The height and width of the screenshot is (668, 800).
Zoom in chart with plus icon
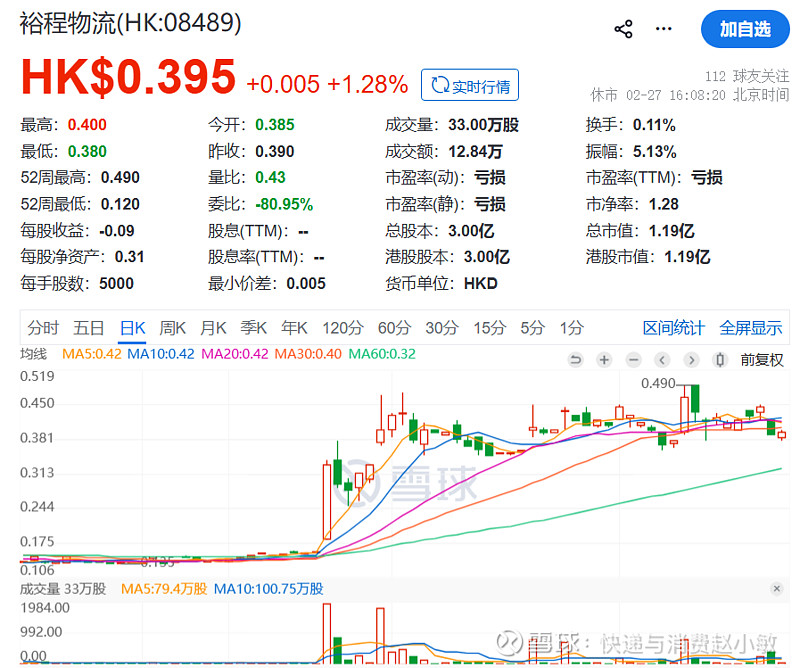click(x=604, y=360)
